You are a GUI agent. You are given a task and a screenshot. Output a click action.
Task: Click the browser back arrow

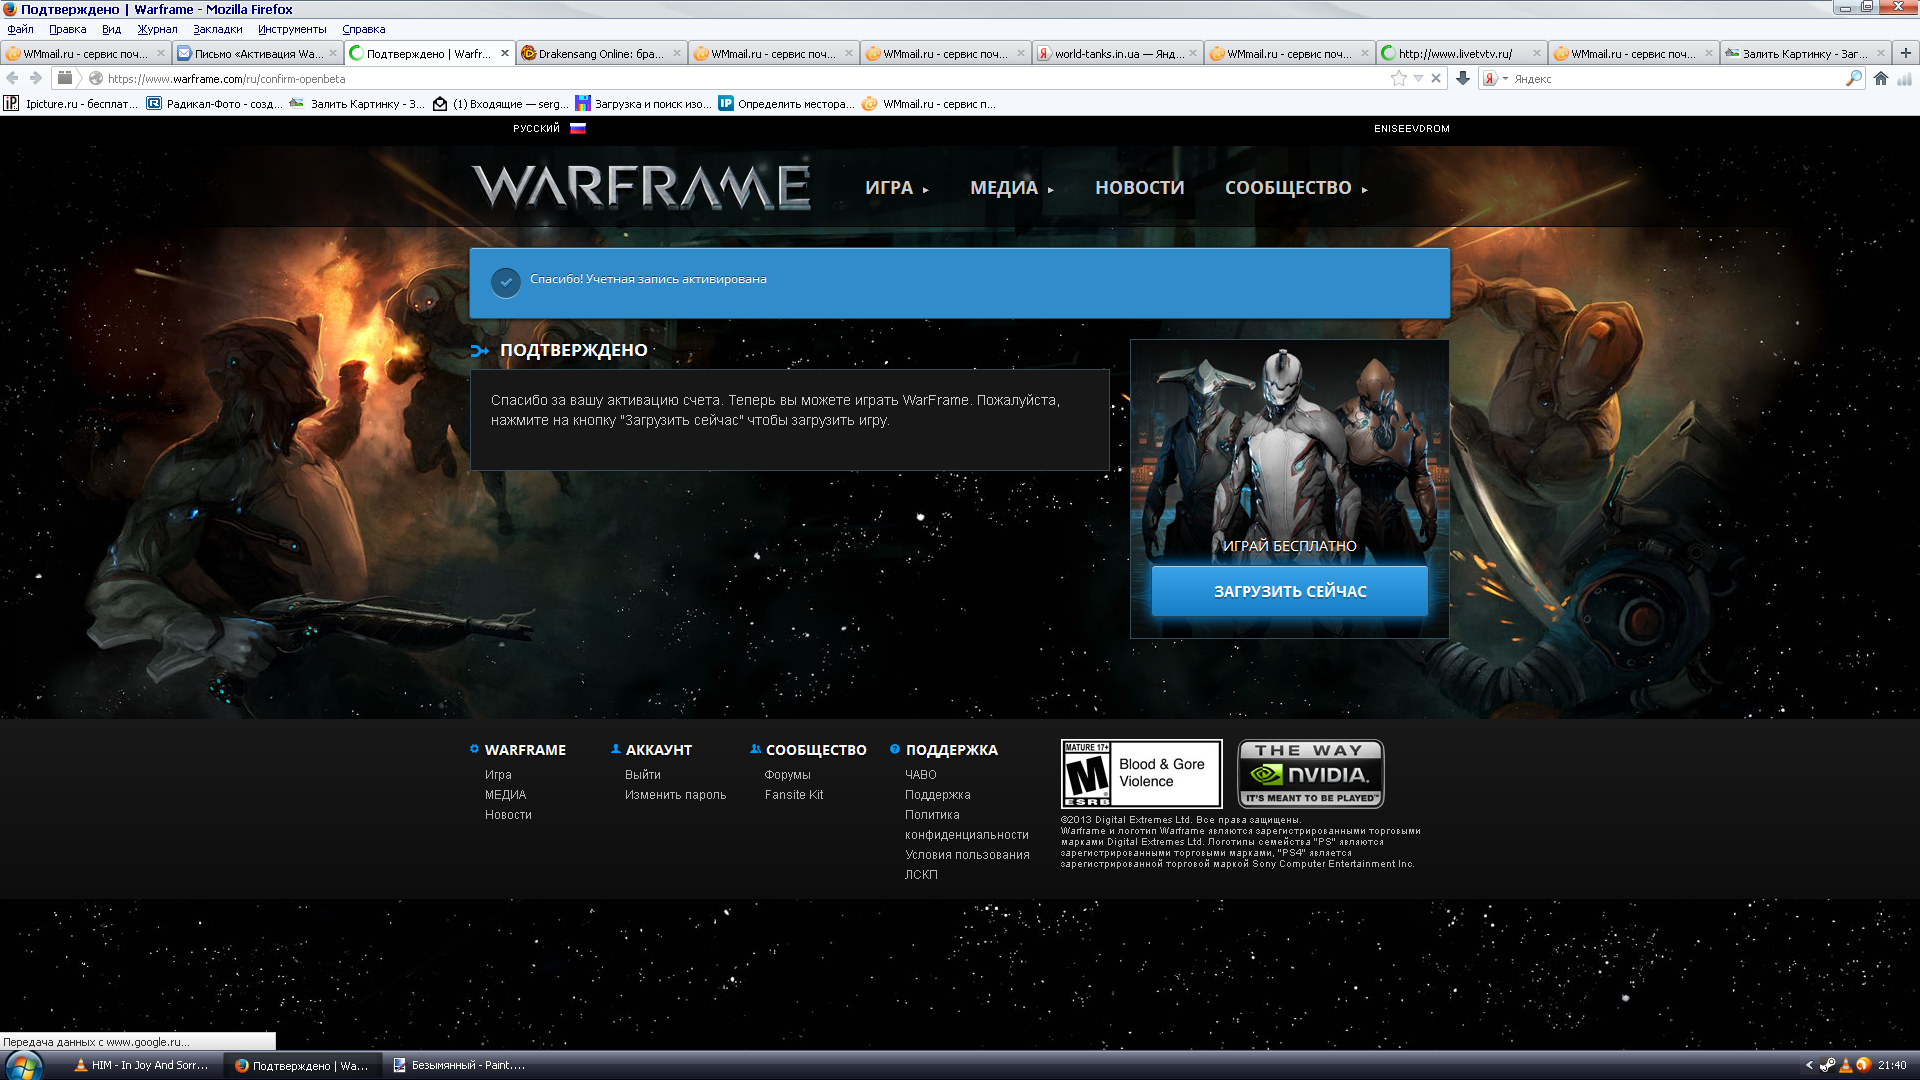click(x=13, y=78)
